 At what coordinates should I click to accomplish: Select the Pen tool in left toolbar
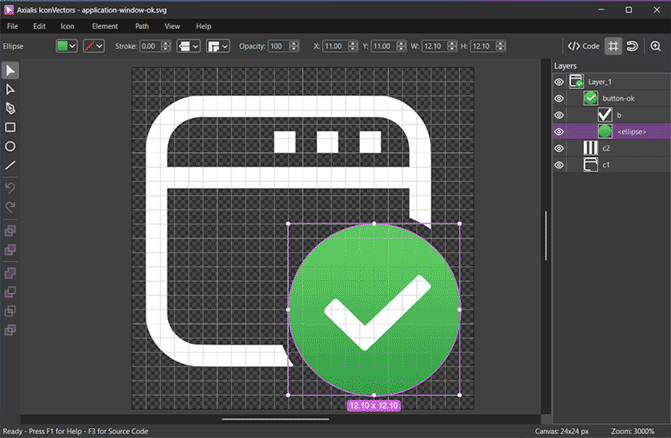[10, 108]
